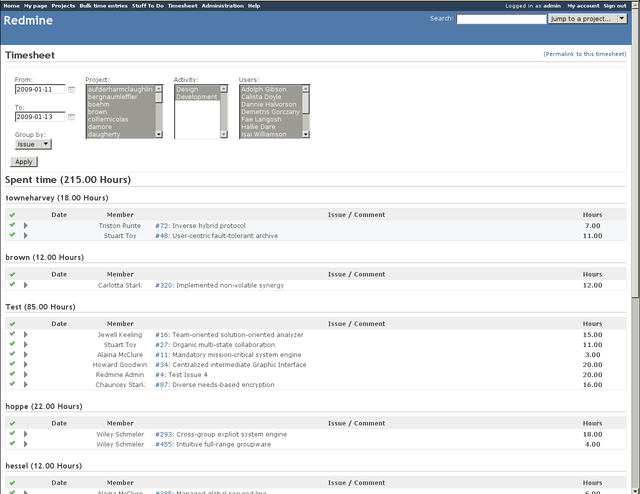640x494 pixels.
Task: Expand the Stuart Toy #27 entry
Action: tap(25, 345)
